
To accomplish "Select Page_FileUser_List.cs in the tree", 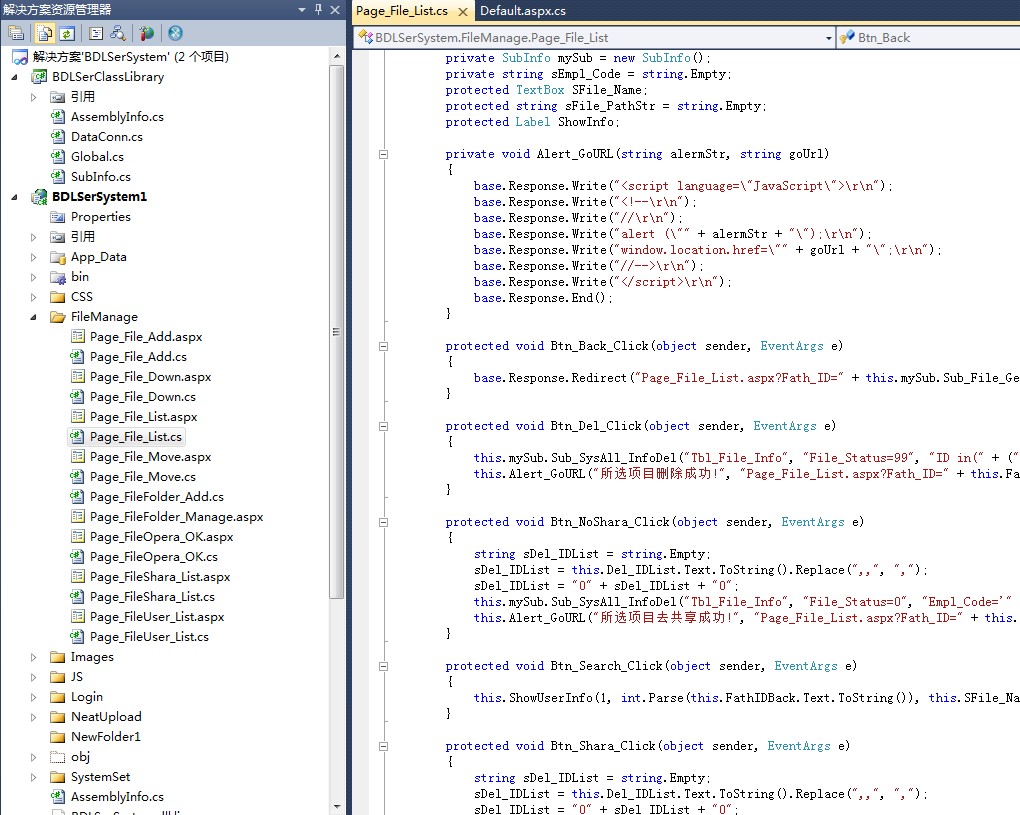I will 149,637.
